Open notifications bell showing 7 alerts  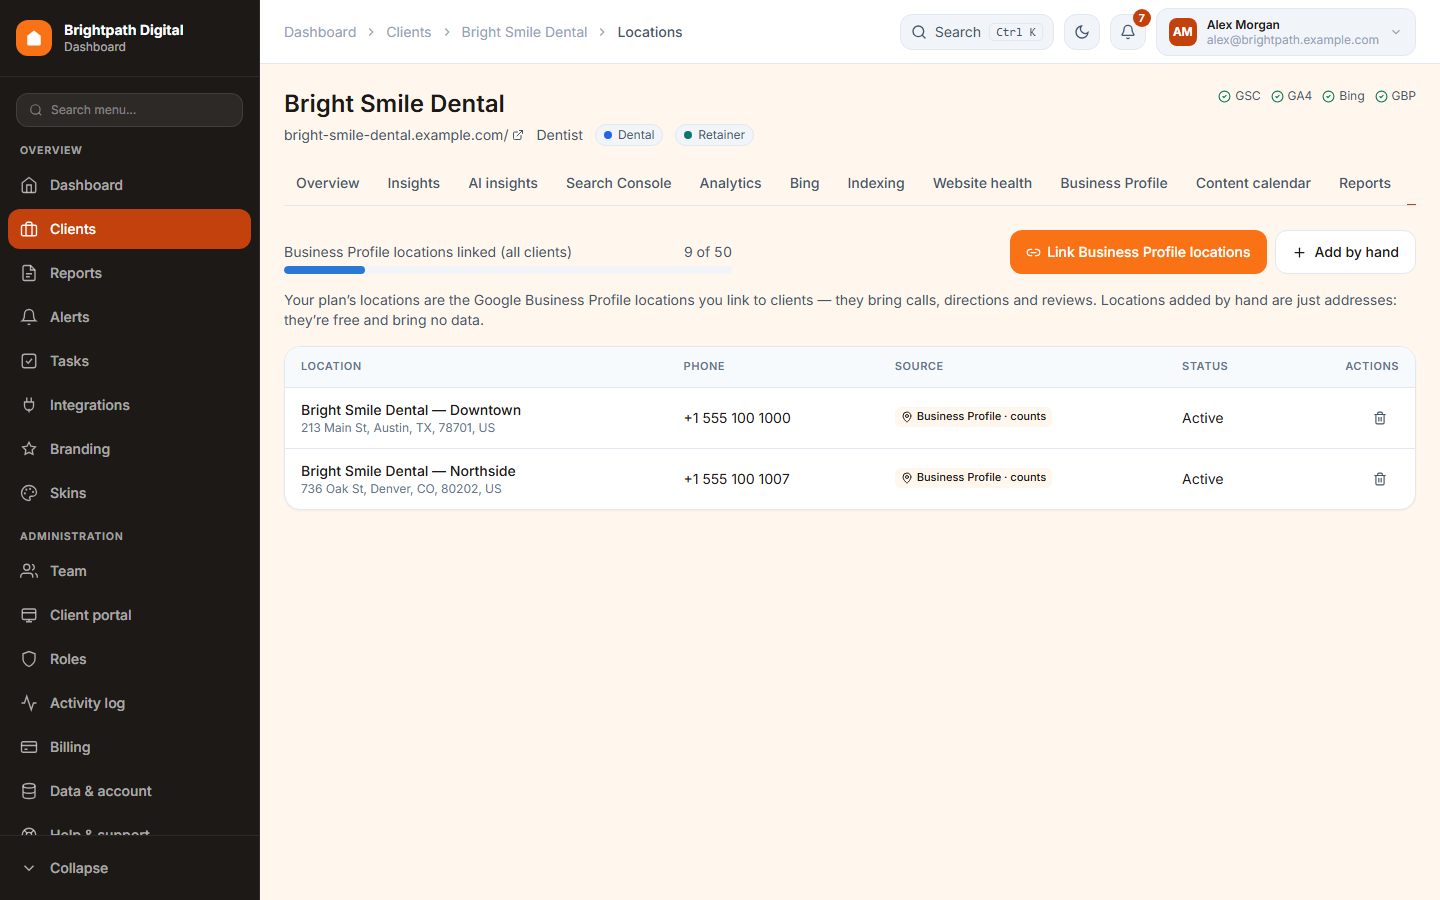(1127, 32)
